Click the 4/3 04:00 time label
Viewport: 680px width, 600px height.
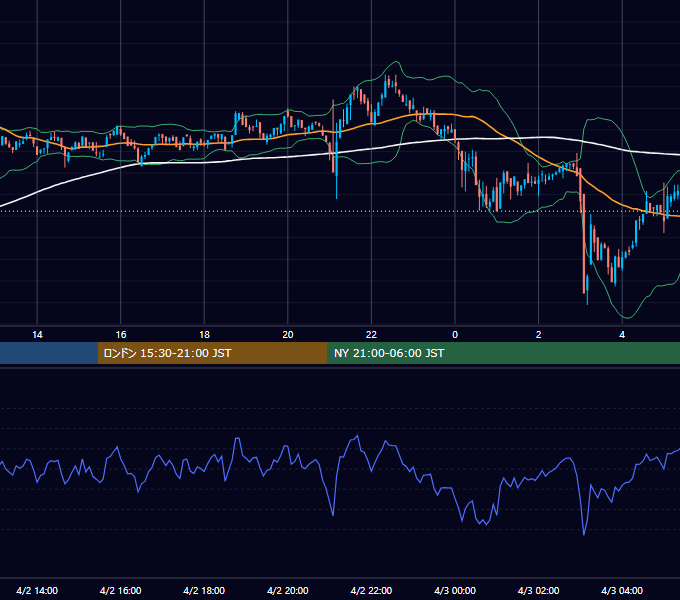coord(622,590)
